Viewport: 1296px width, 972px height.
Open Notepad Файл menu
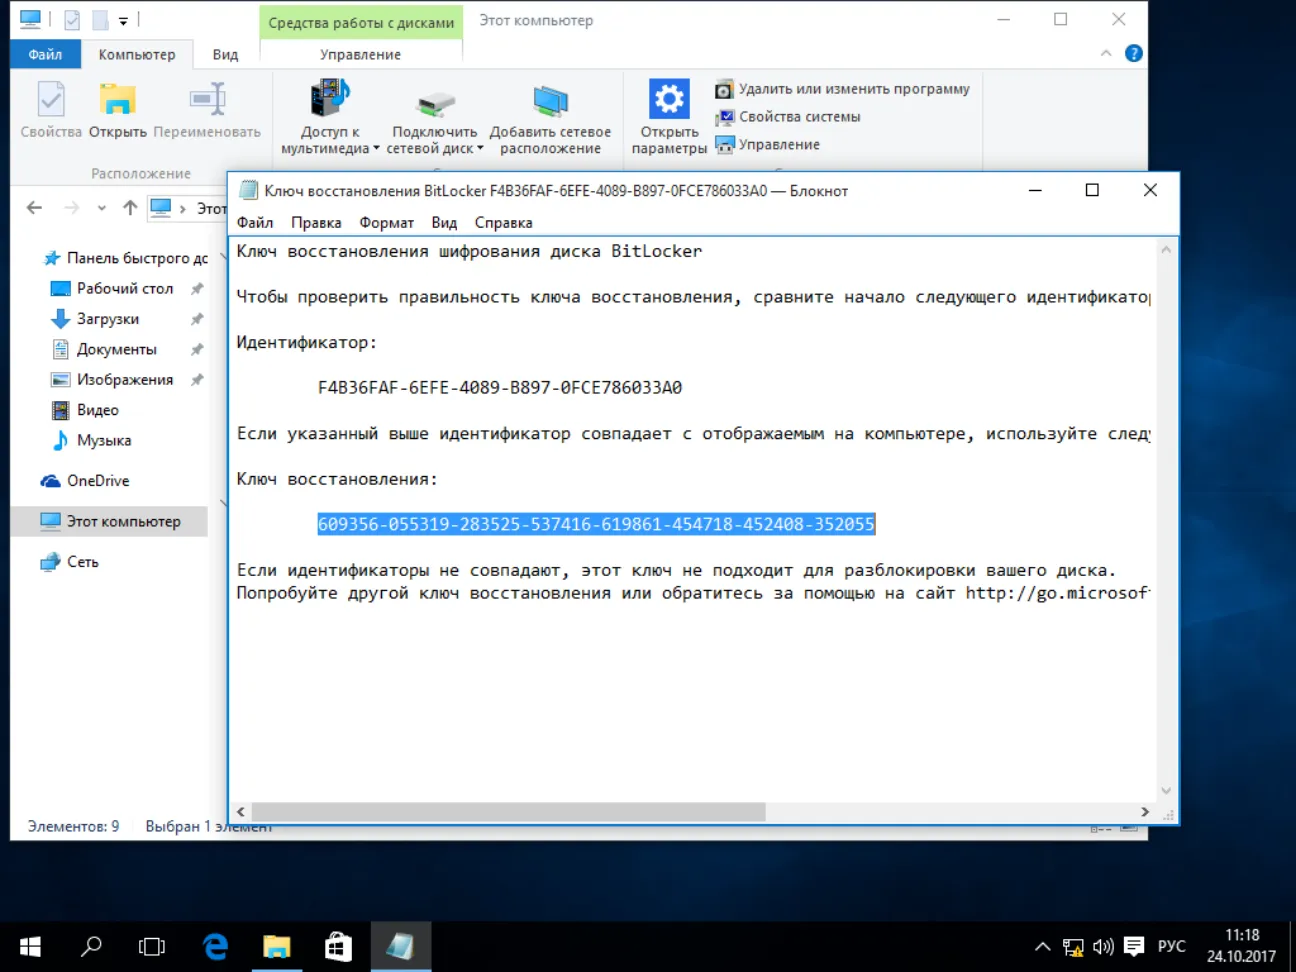tap(255, 222)
